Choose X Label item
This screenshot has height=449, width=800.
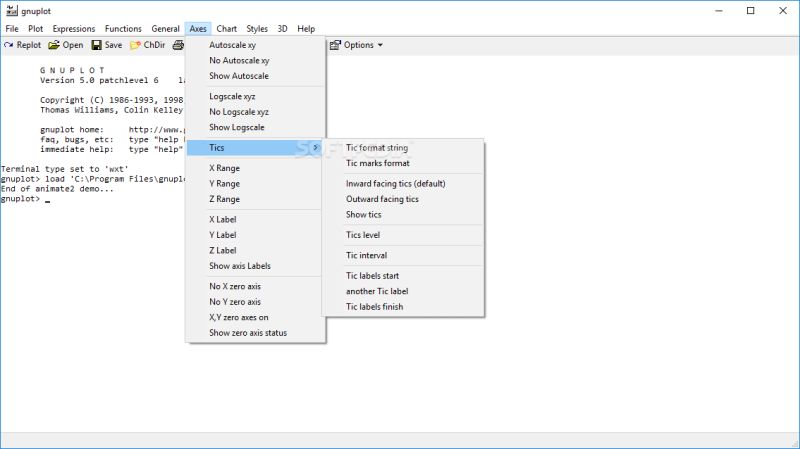[256, 219]
